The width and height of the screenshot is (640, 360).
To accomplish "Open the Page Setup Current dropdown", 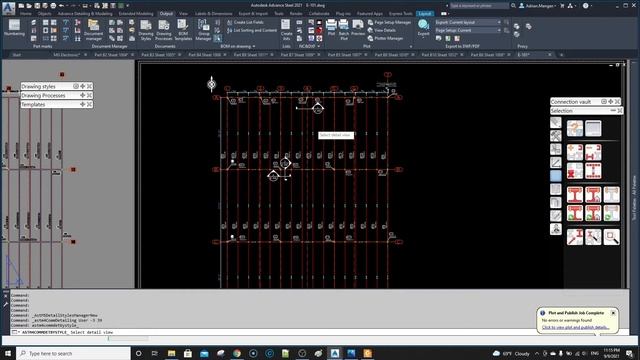I will [499, 30].
